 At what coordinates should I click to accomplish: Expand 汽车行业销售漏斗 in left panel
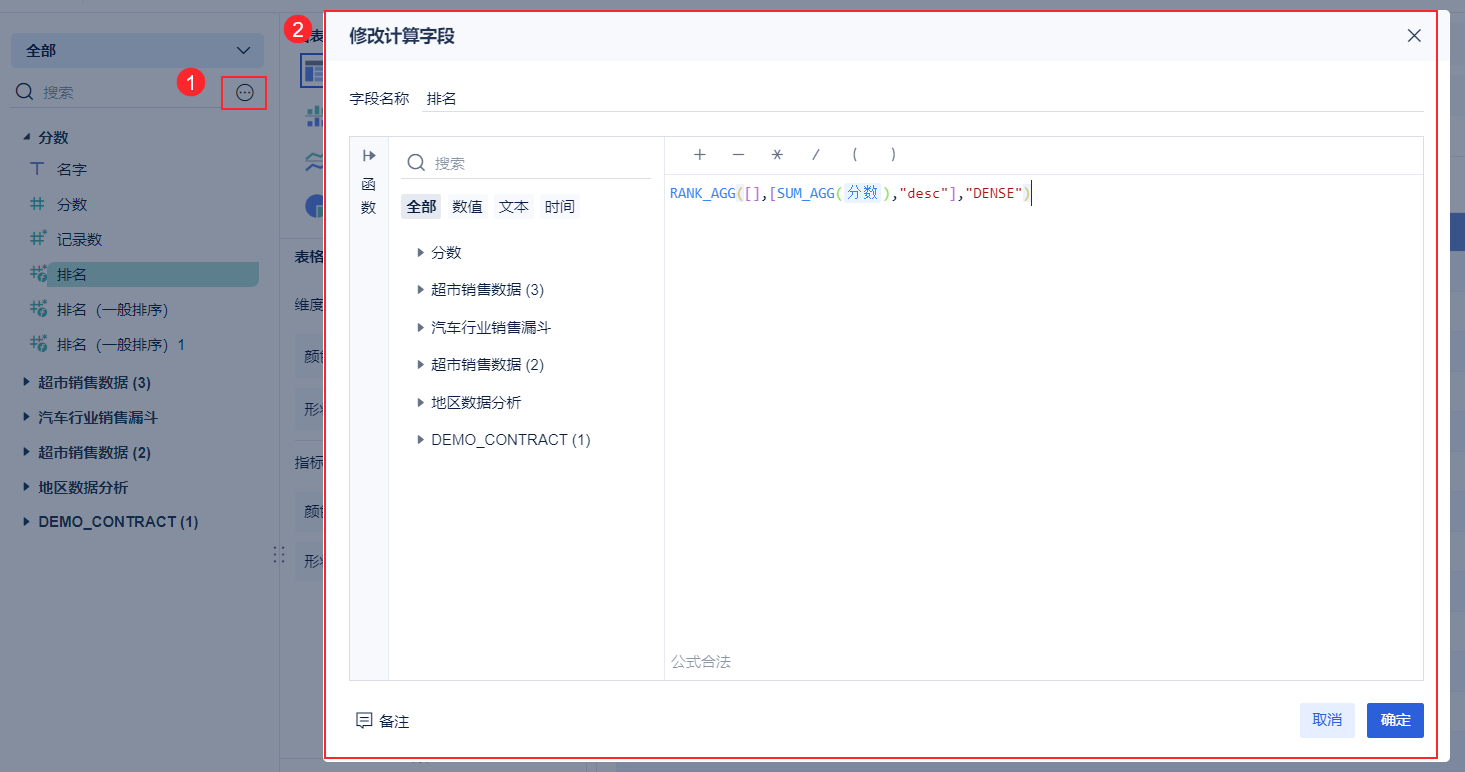pos(27,417)
